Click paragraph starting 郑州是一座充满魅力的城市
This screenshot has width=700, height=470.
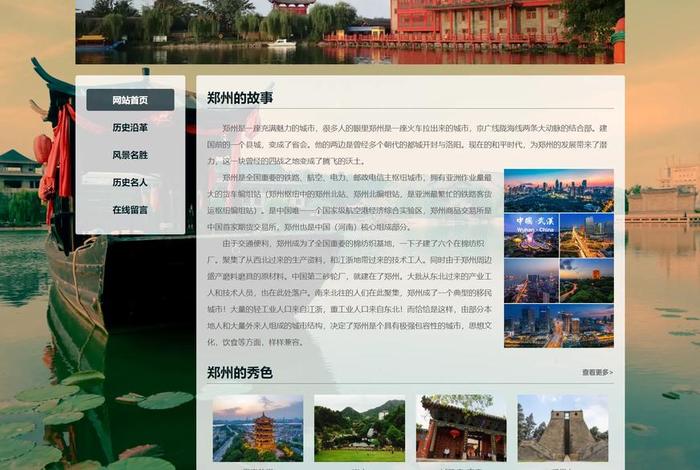tap(407, 145)
